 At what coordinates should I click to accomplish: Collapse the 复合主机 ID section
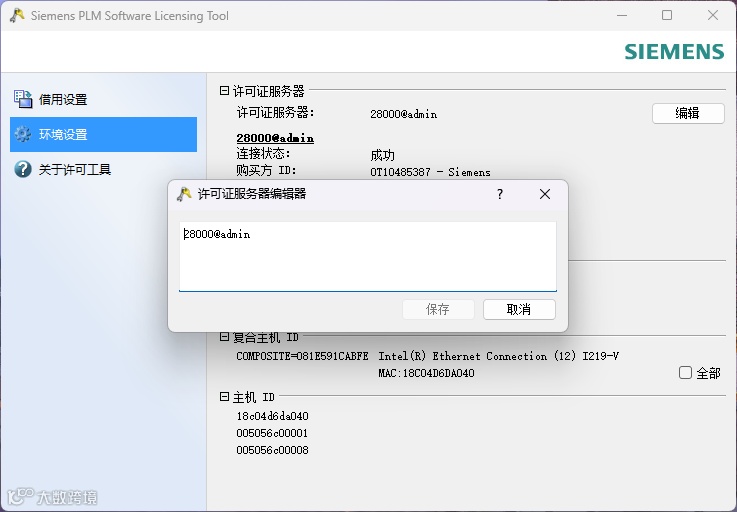pyautogui.click(x=224, y=337)
